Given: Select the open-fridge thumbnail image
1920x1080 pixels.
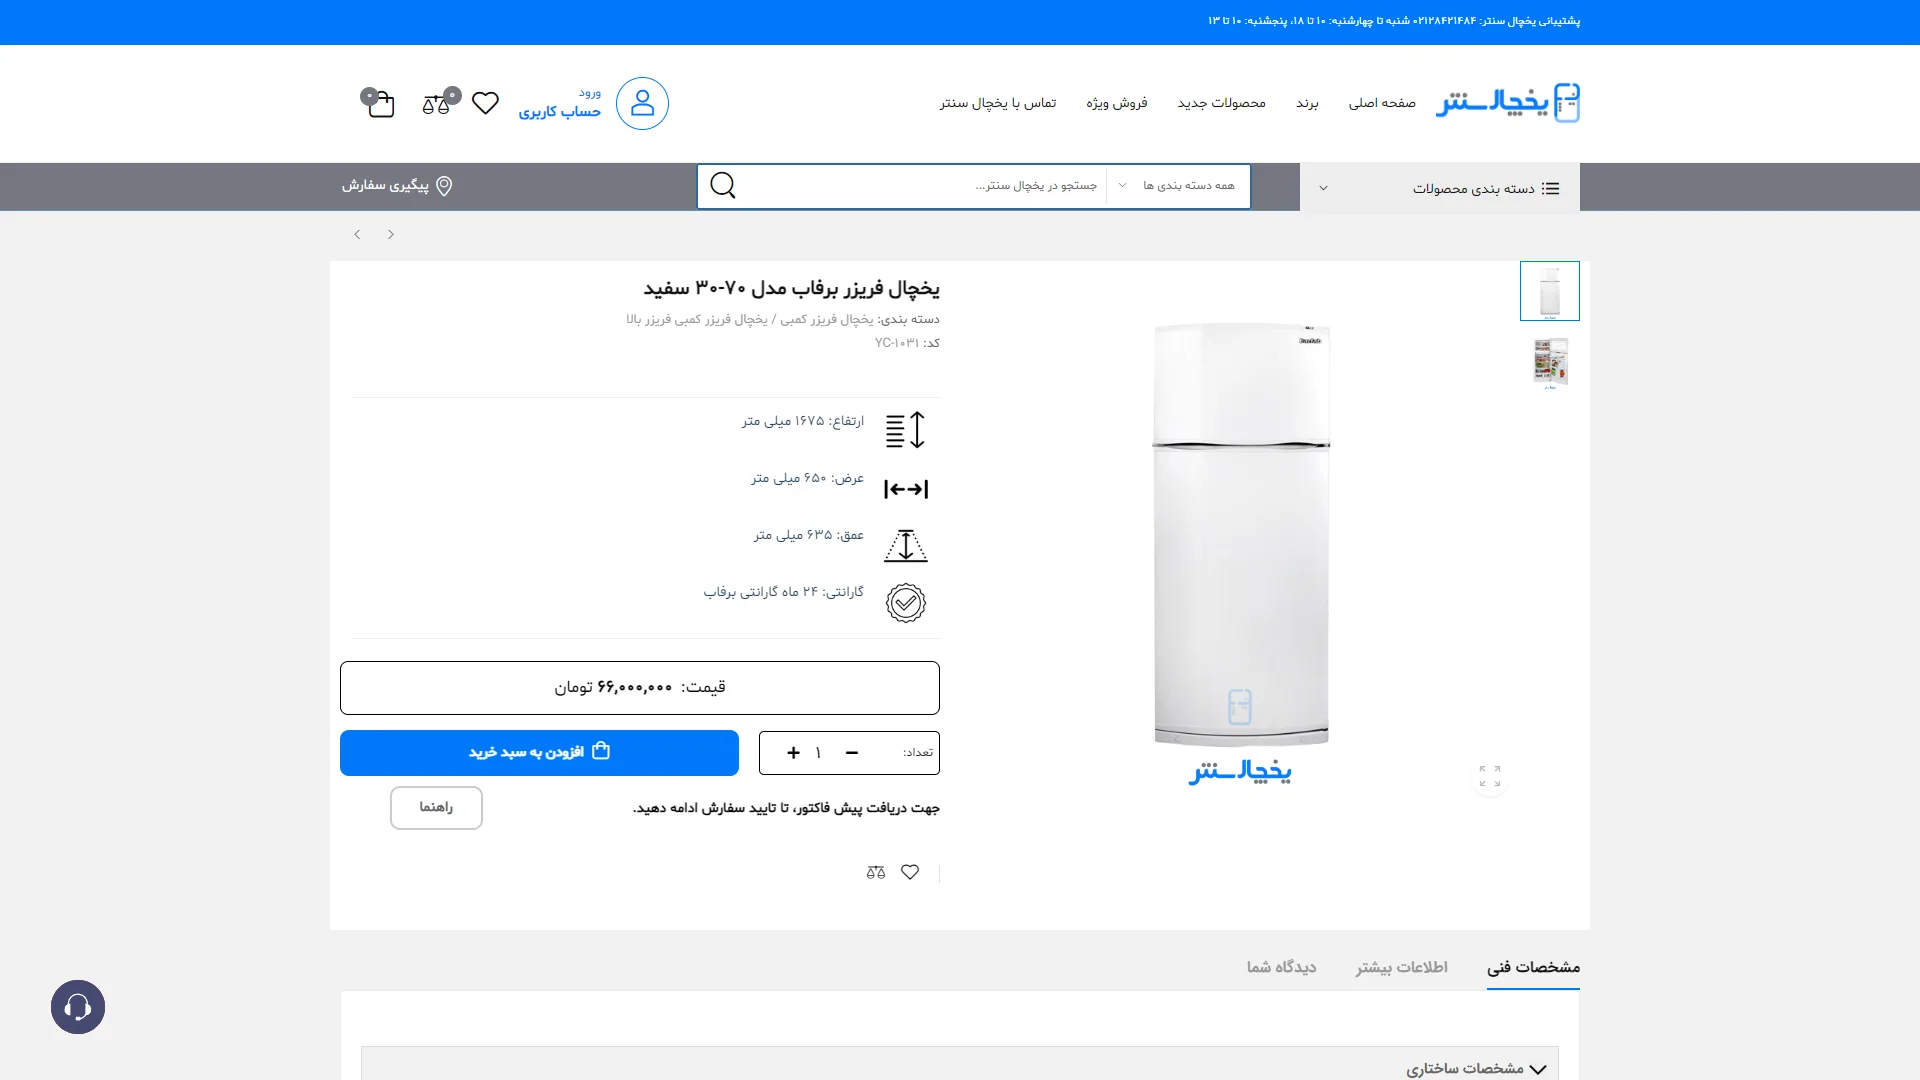Looking at the screenshot, I should pos(1550,363).
